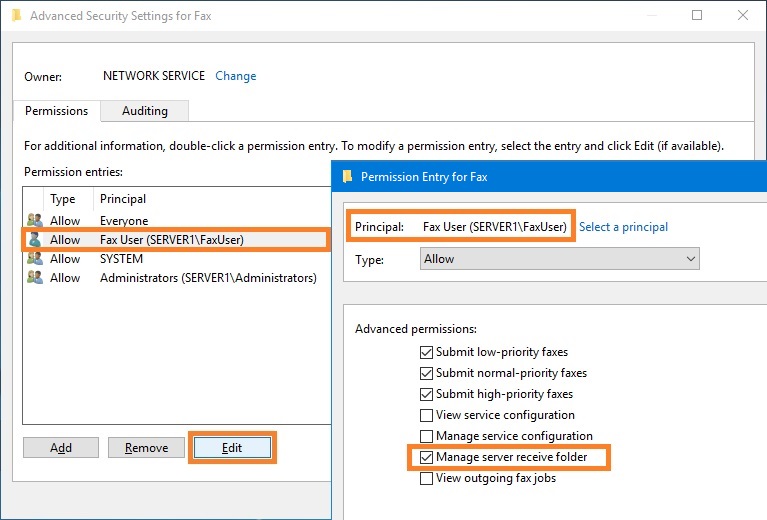Remove the selected permission entry
The width and height of the screenshot is (767, 520).
click(x=146, y=448)
